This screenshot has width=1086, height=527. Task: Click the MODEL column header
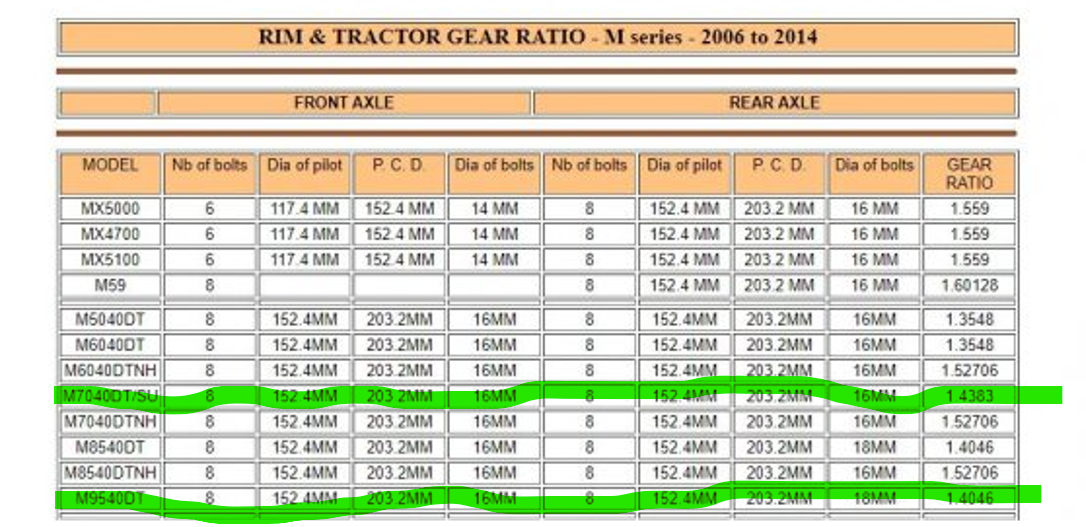[110, 173]
